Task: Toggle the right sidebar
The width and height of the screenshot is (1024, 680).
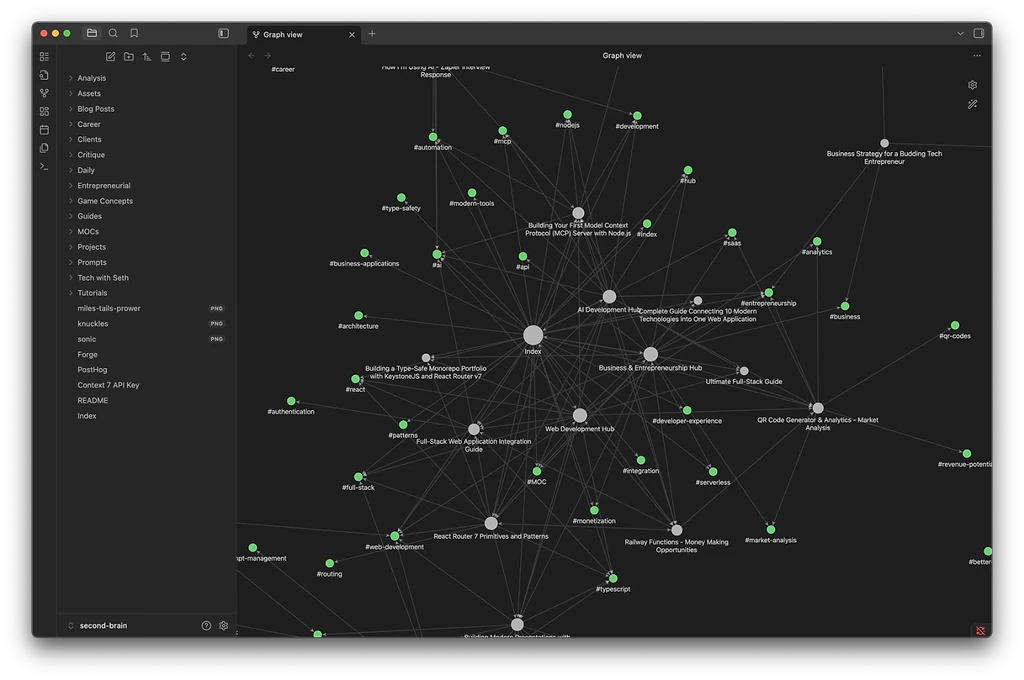Action: coord(978,33)
